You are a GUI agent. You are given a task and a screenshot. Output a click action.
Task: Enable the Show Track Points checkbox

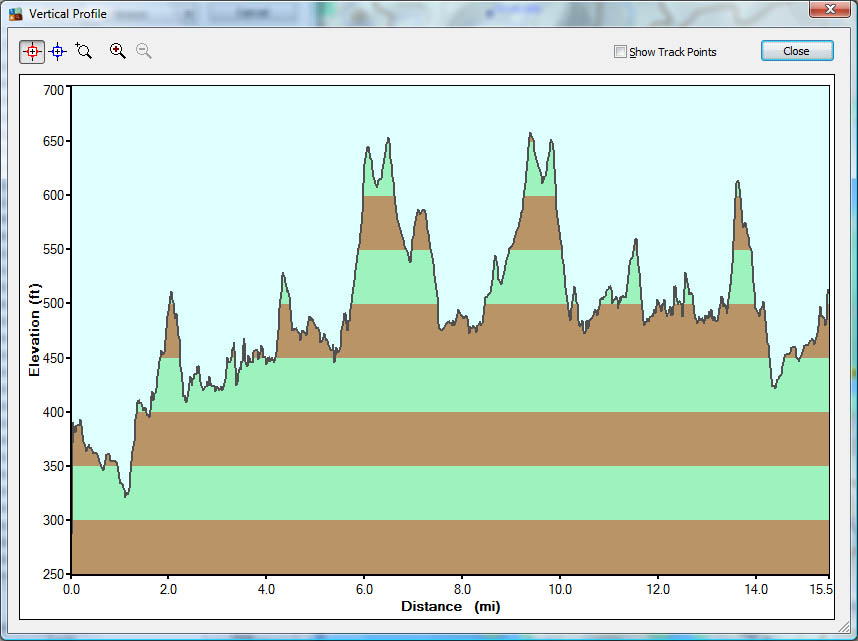[620, 52]
